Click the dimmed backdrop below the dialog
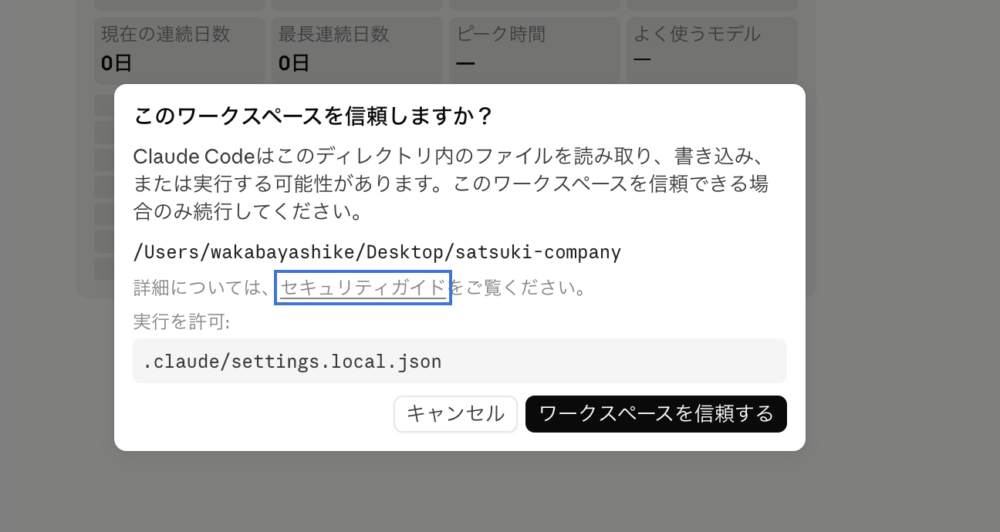The width and height of the screenshot is (1000, 532). tap(460, 495)
